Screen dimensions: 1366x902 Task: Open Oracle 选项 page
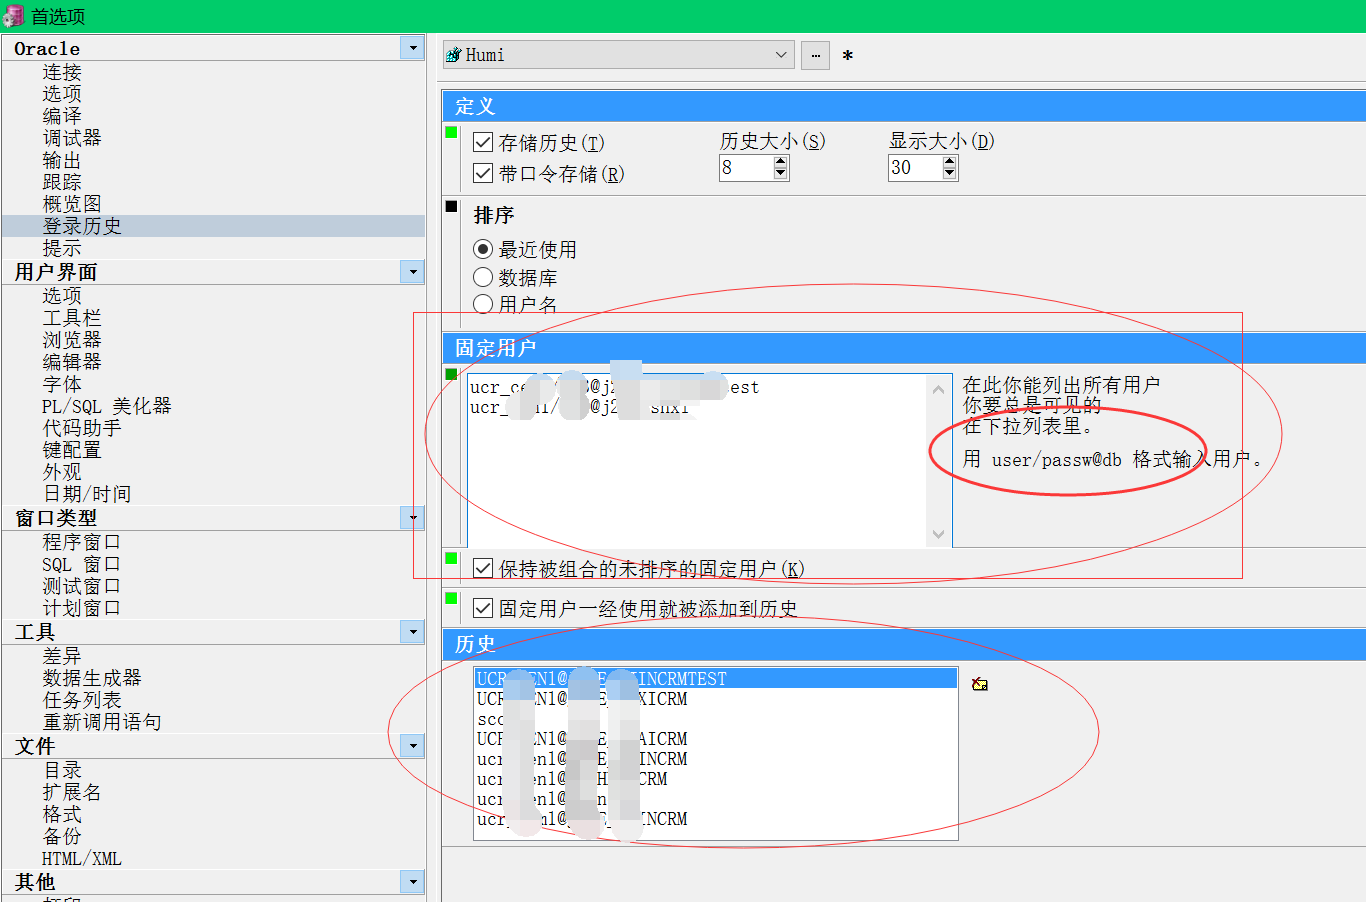pos(62,94)
